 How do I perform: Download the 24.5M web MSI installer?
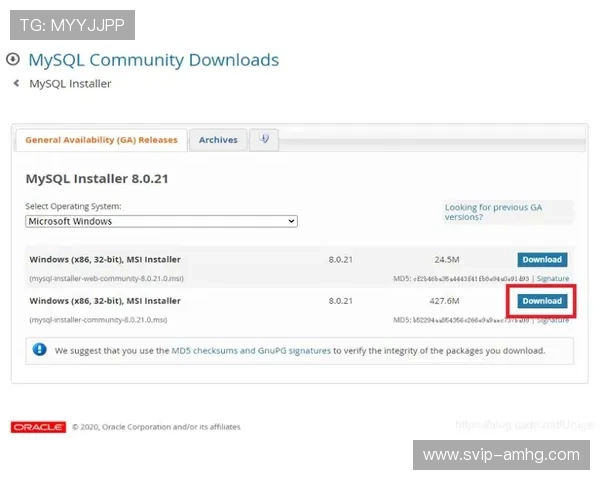click(542, 260)
